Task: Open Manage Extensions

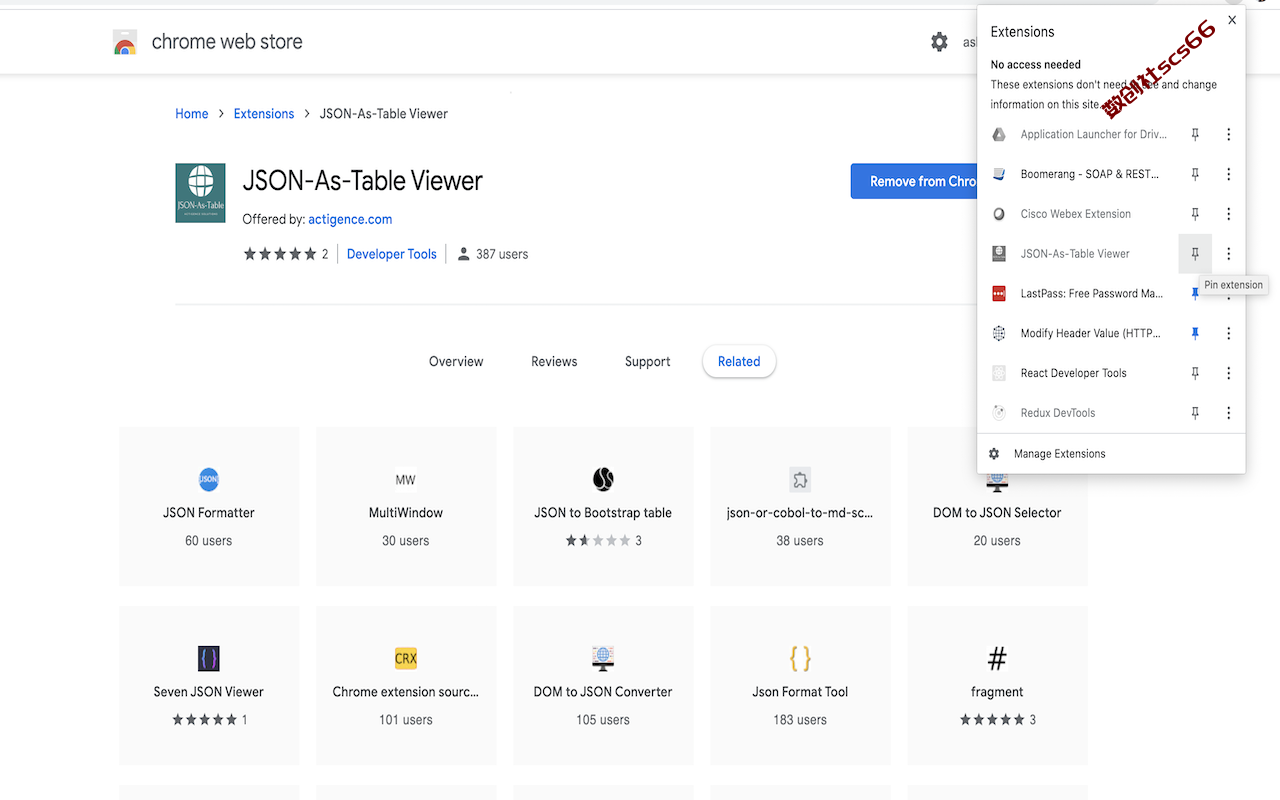Action: (1059, 454)
